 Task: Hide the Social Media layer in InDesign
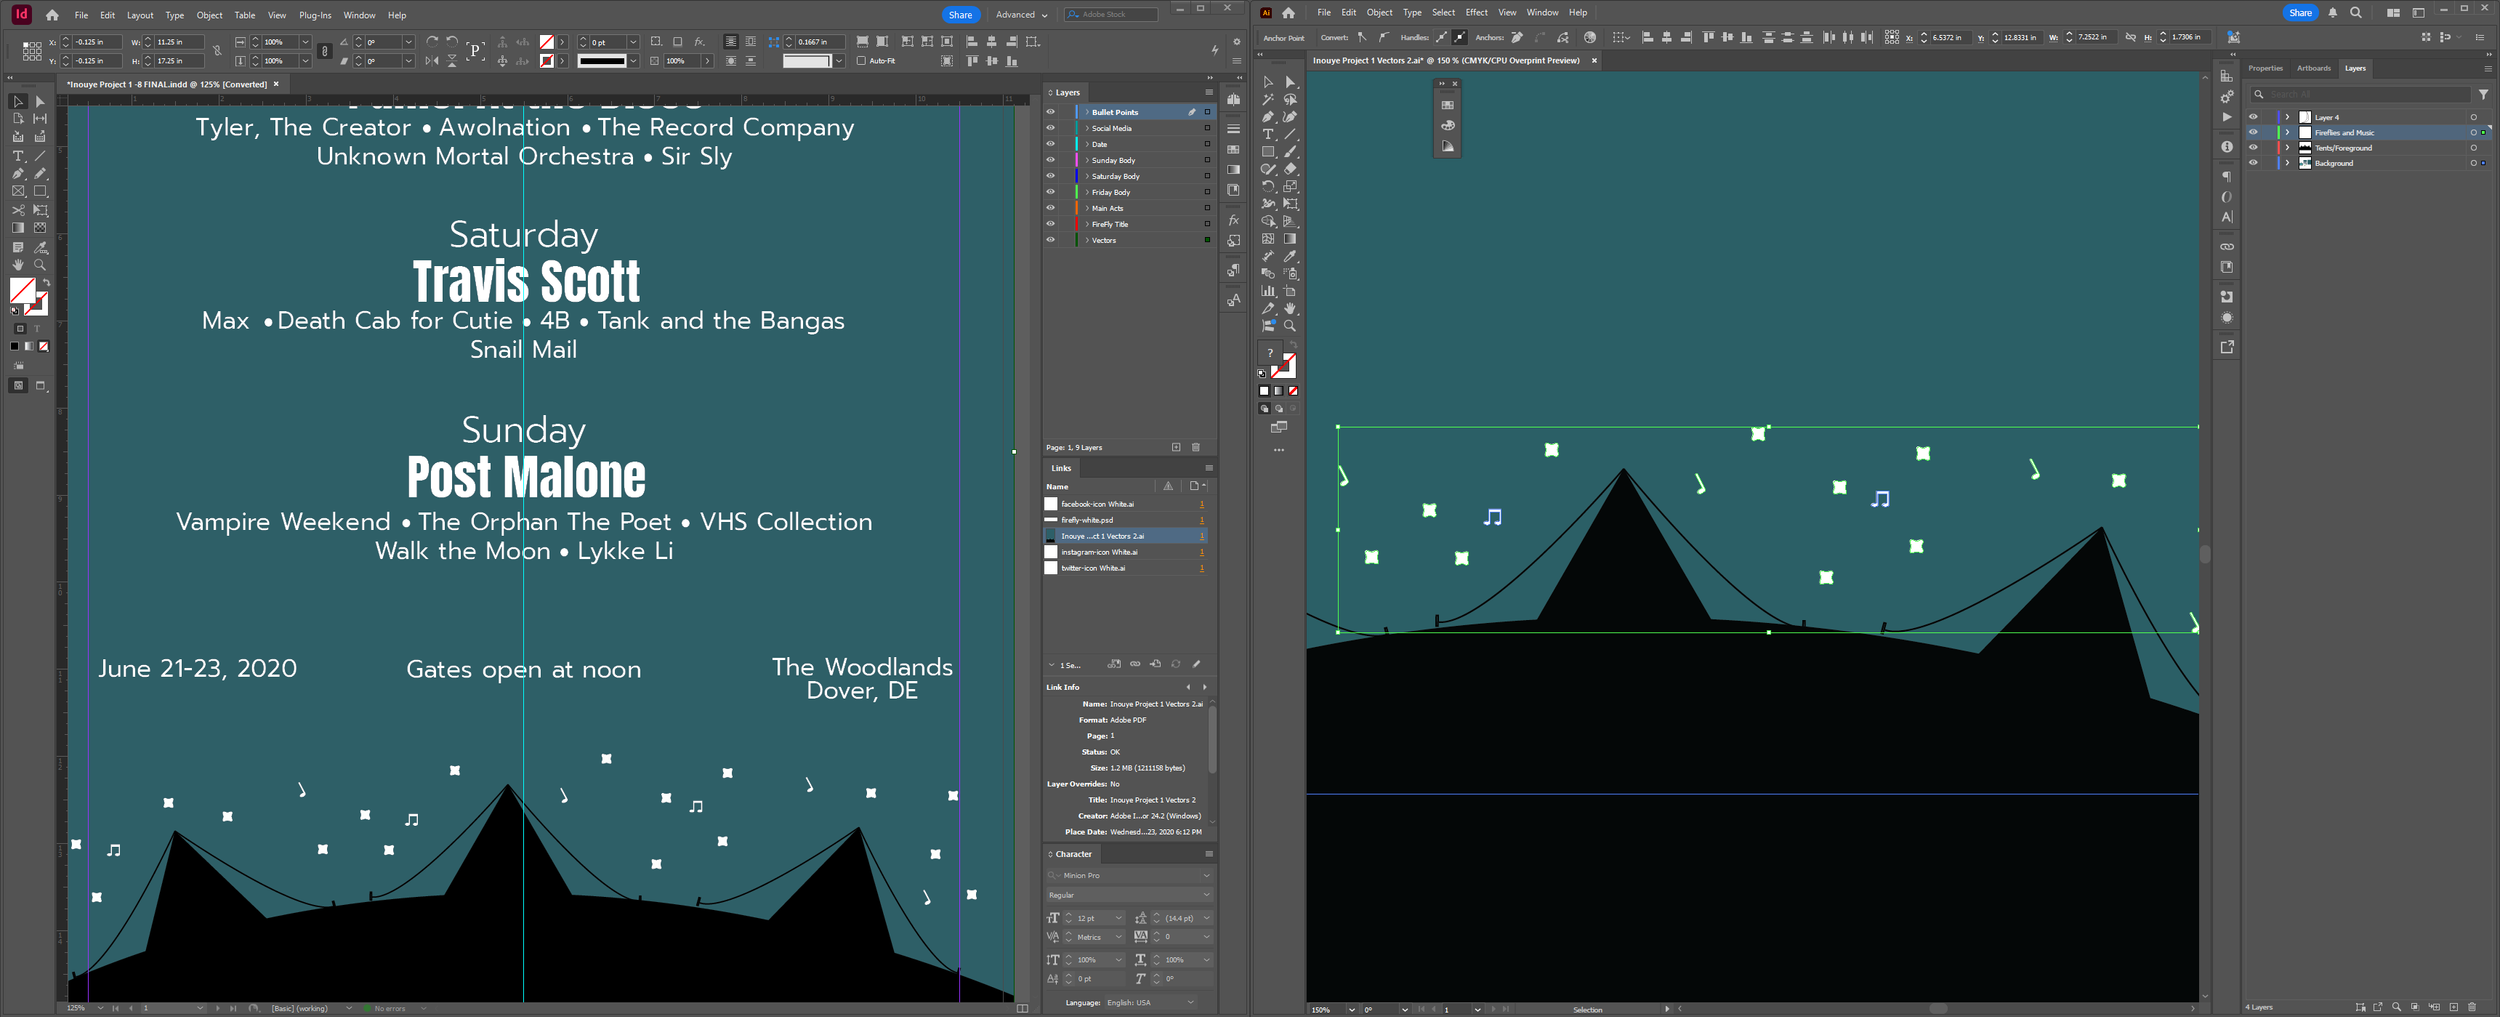pos(1051,128)
